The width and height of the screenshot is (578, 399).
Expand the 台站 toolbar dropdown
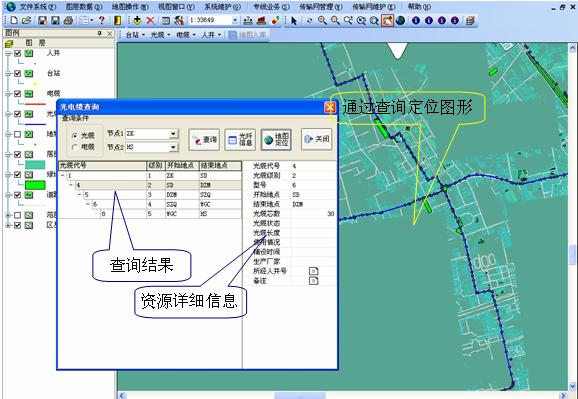[135, 35]
